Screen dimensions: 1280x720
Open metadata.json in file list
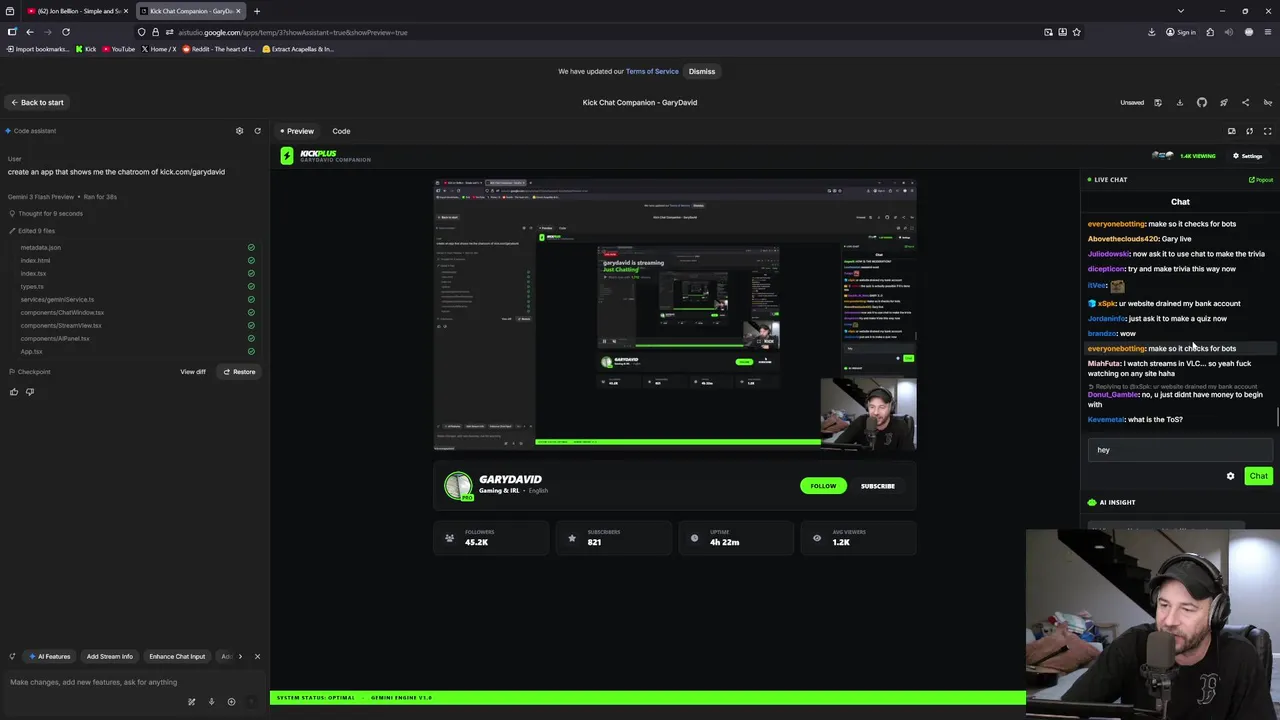pyautogui.click(x=41, y=247)
